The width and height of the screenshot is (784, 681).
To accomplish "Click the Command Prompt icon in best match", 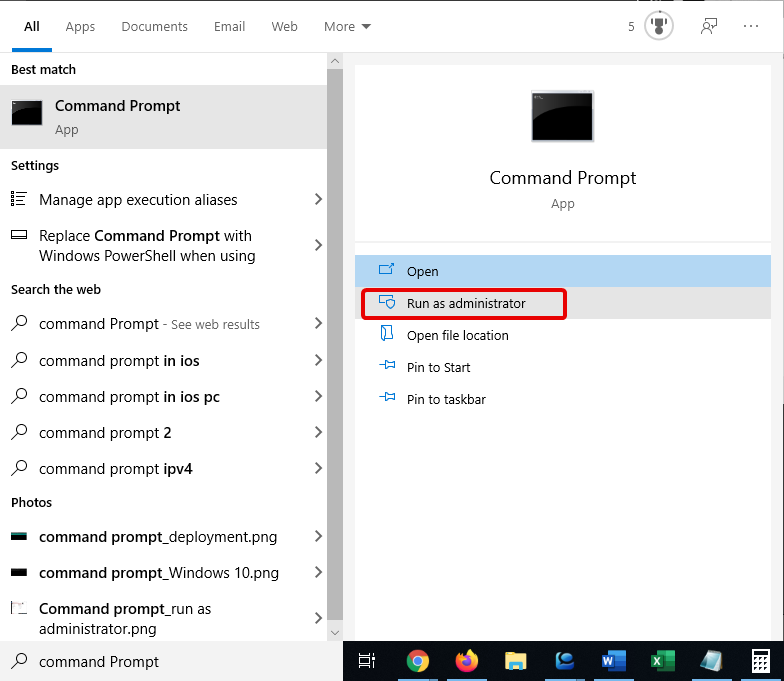I will click(x=27, y=113).
